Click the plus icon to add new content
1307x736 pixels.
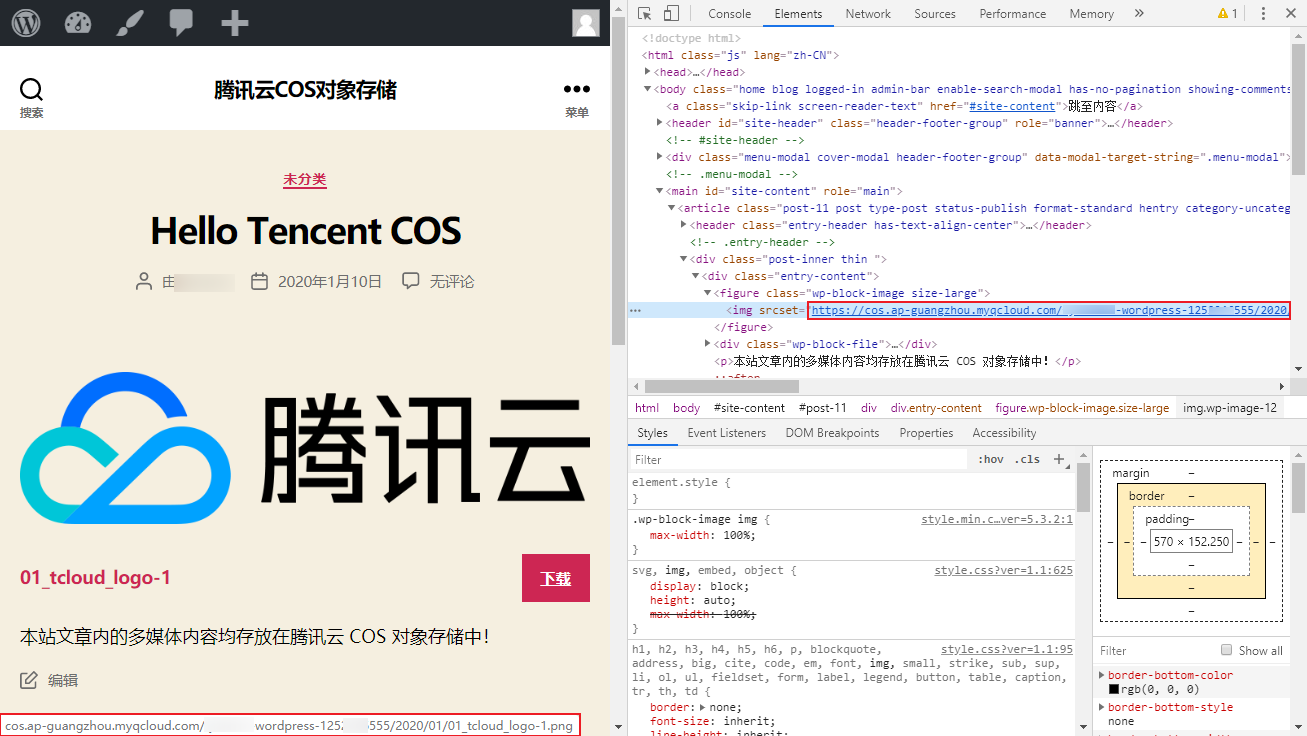(234, 22)
